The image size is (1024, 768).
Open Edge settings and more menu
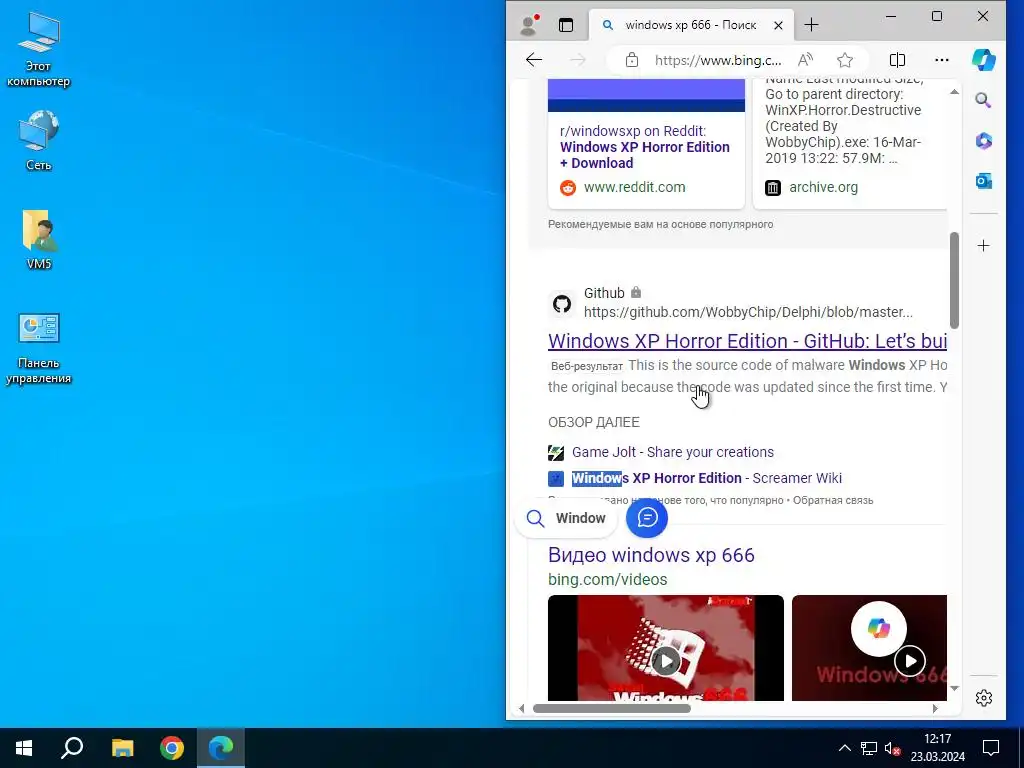[x=942, y=60]
